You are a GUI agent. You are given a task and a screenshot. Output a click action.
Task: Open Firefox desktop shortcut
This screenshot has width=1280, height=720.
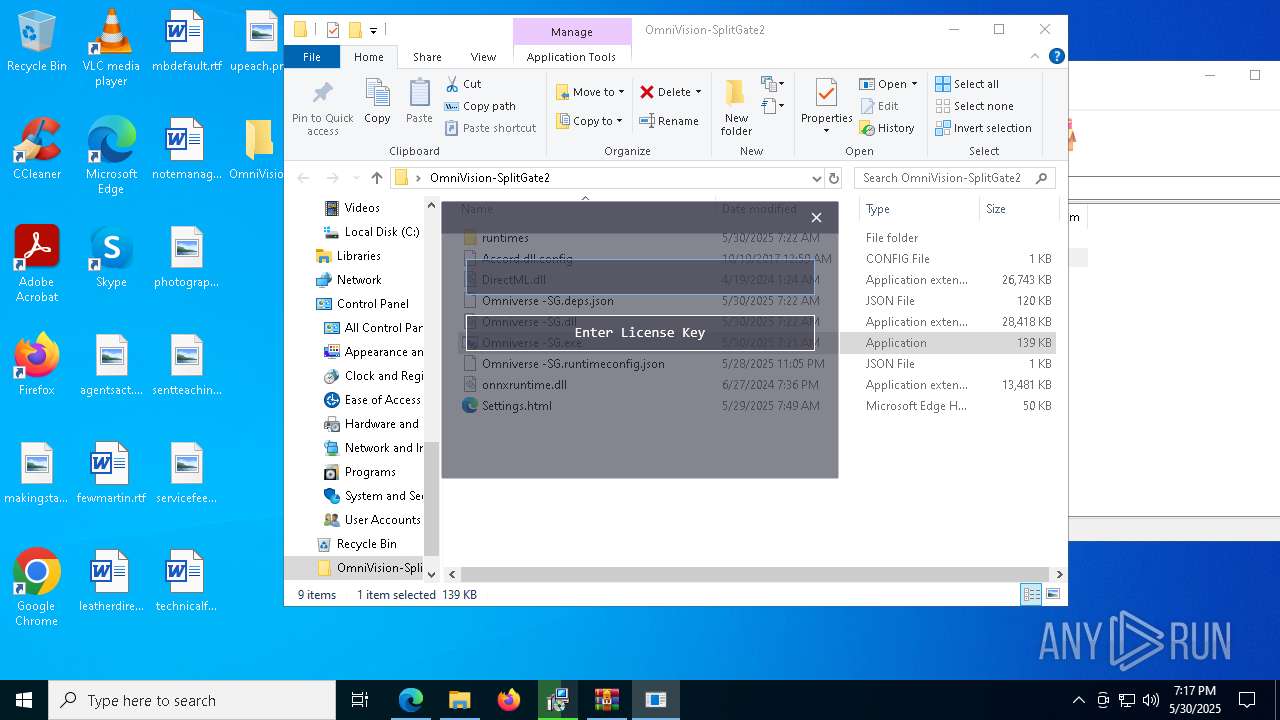point(37,365)
